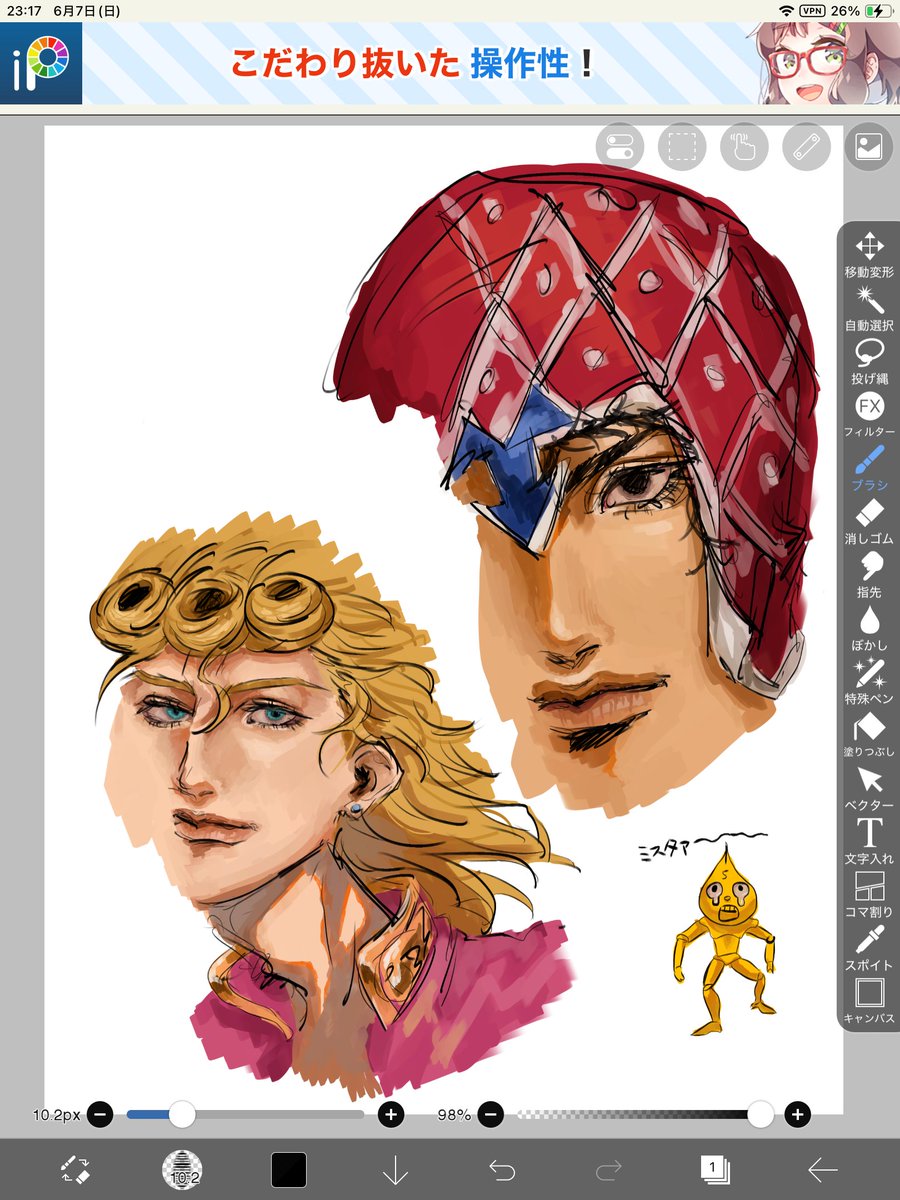
Task: Switch between brush and eraser icon
Action: click(x=75, y=1168)
